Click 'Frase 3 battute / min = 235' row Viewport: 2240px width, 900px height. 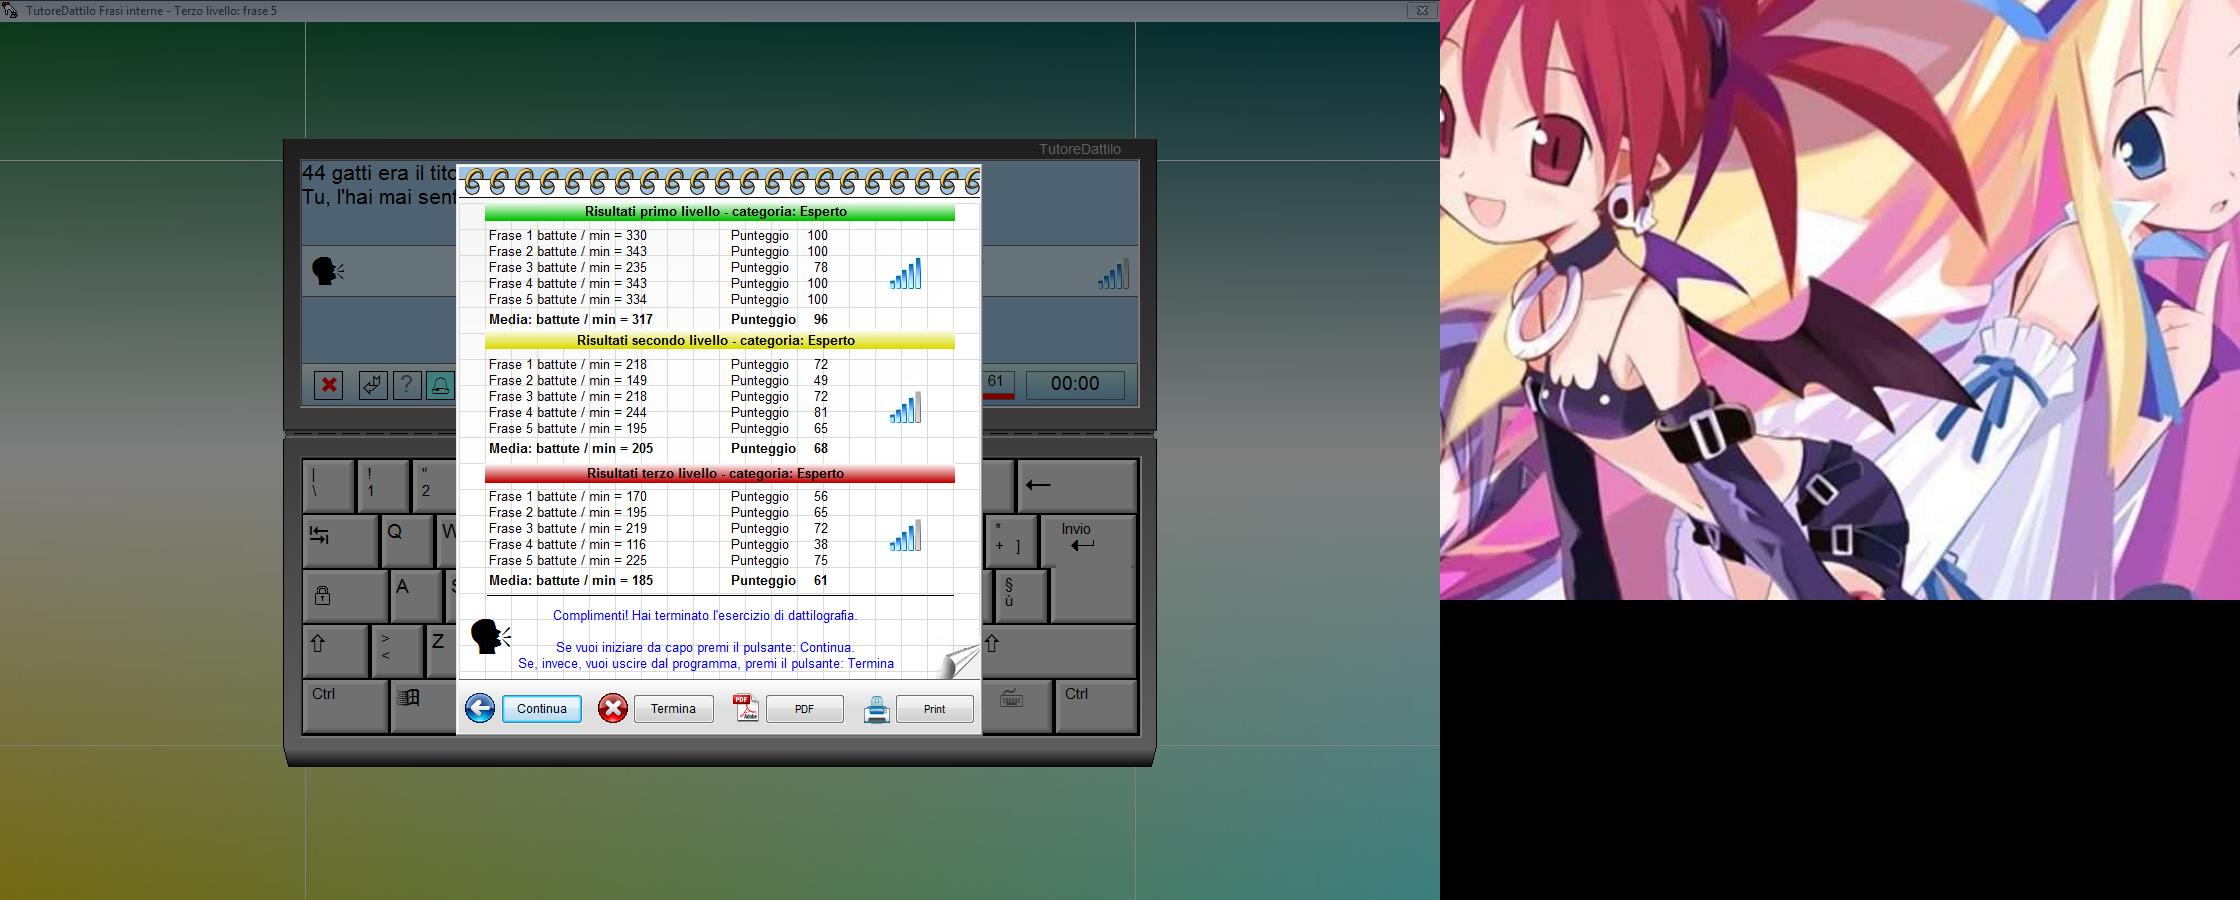point(660,268)
